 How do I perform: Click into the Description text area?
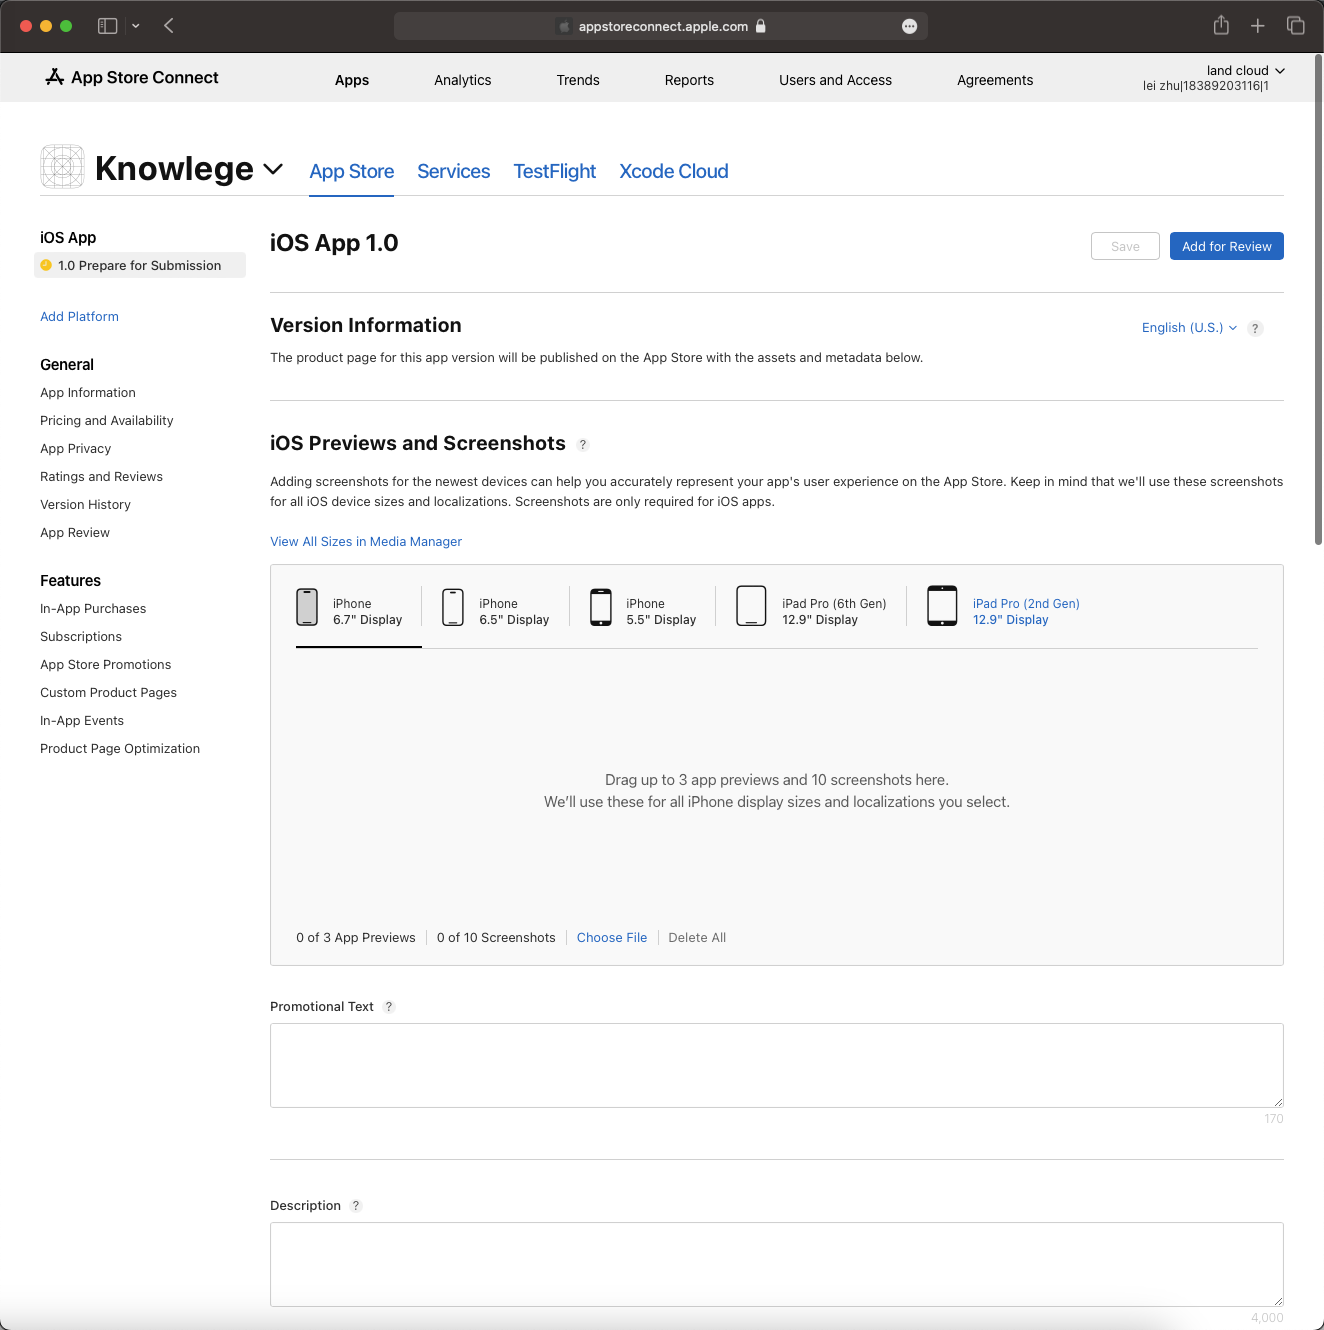[x=777, y=1264]
